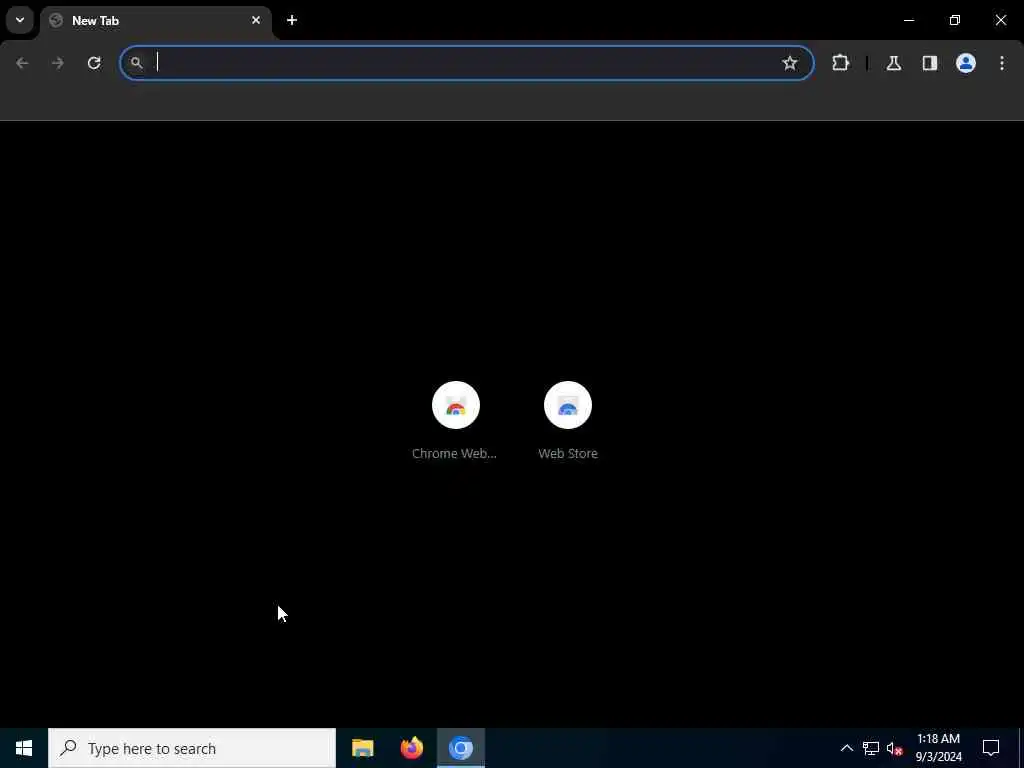
Task: Minimize the browser window
Action: point(908,20)
